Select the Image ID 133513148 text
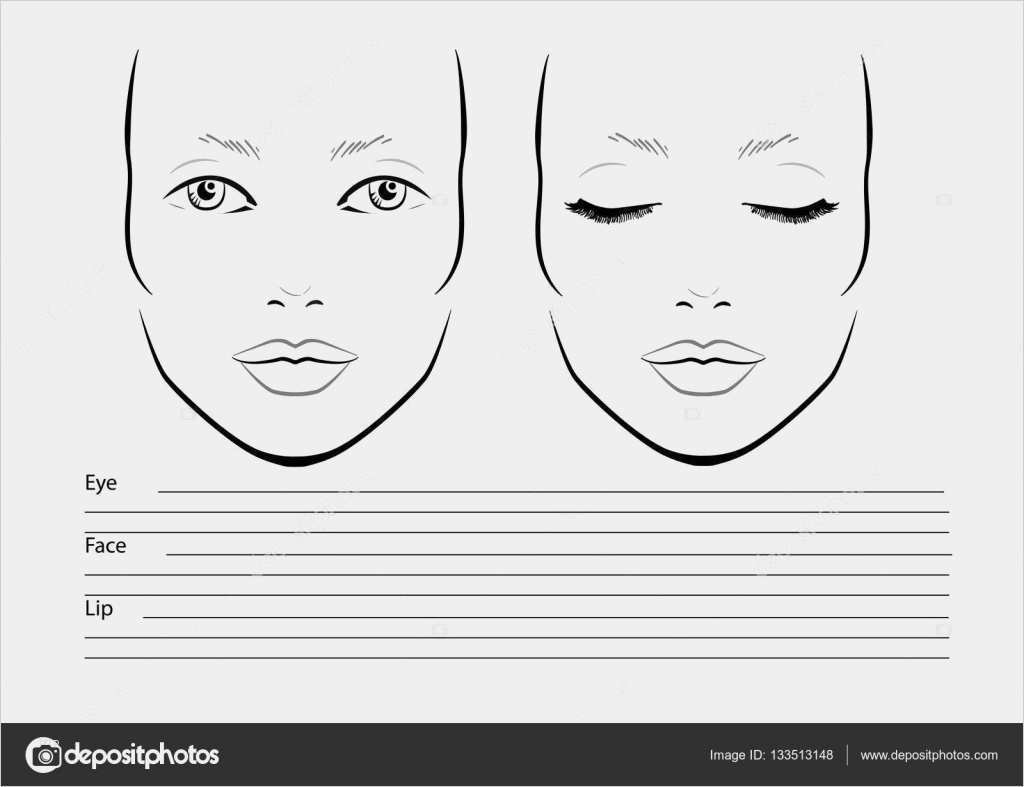This screenshot has width=1024, height=787. pos(770,755)
